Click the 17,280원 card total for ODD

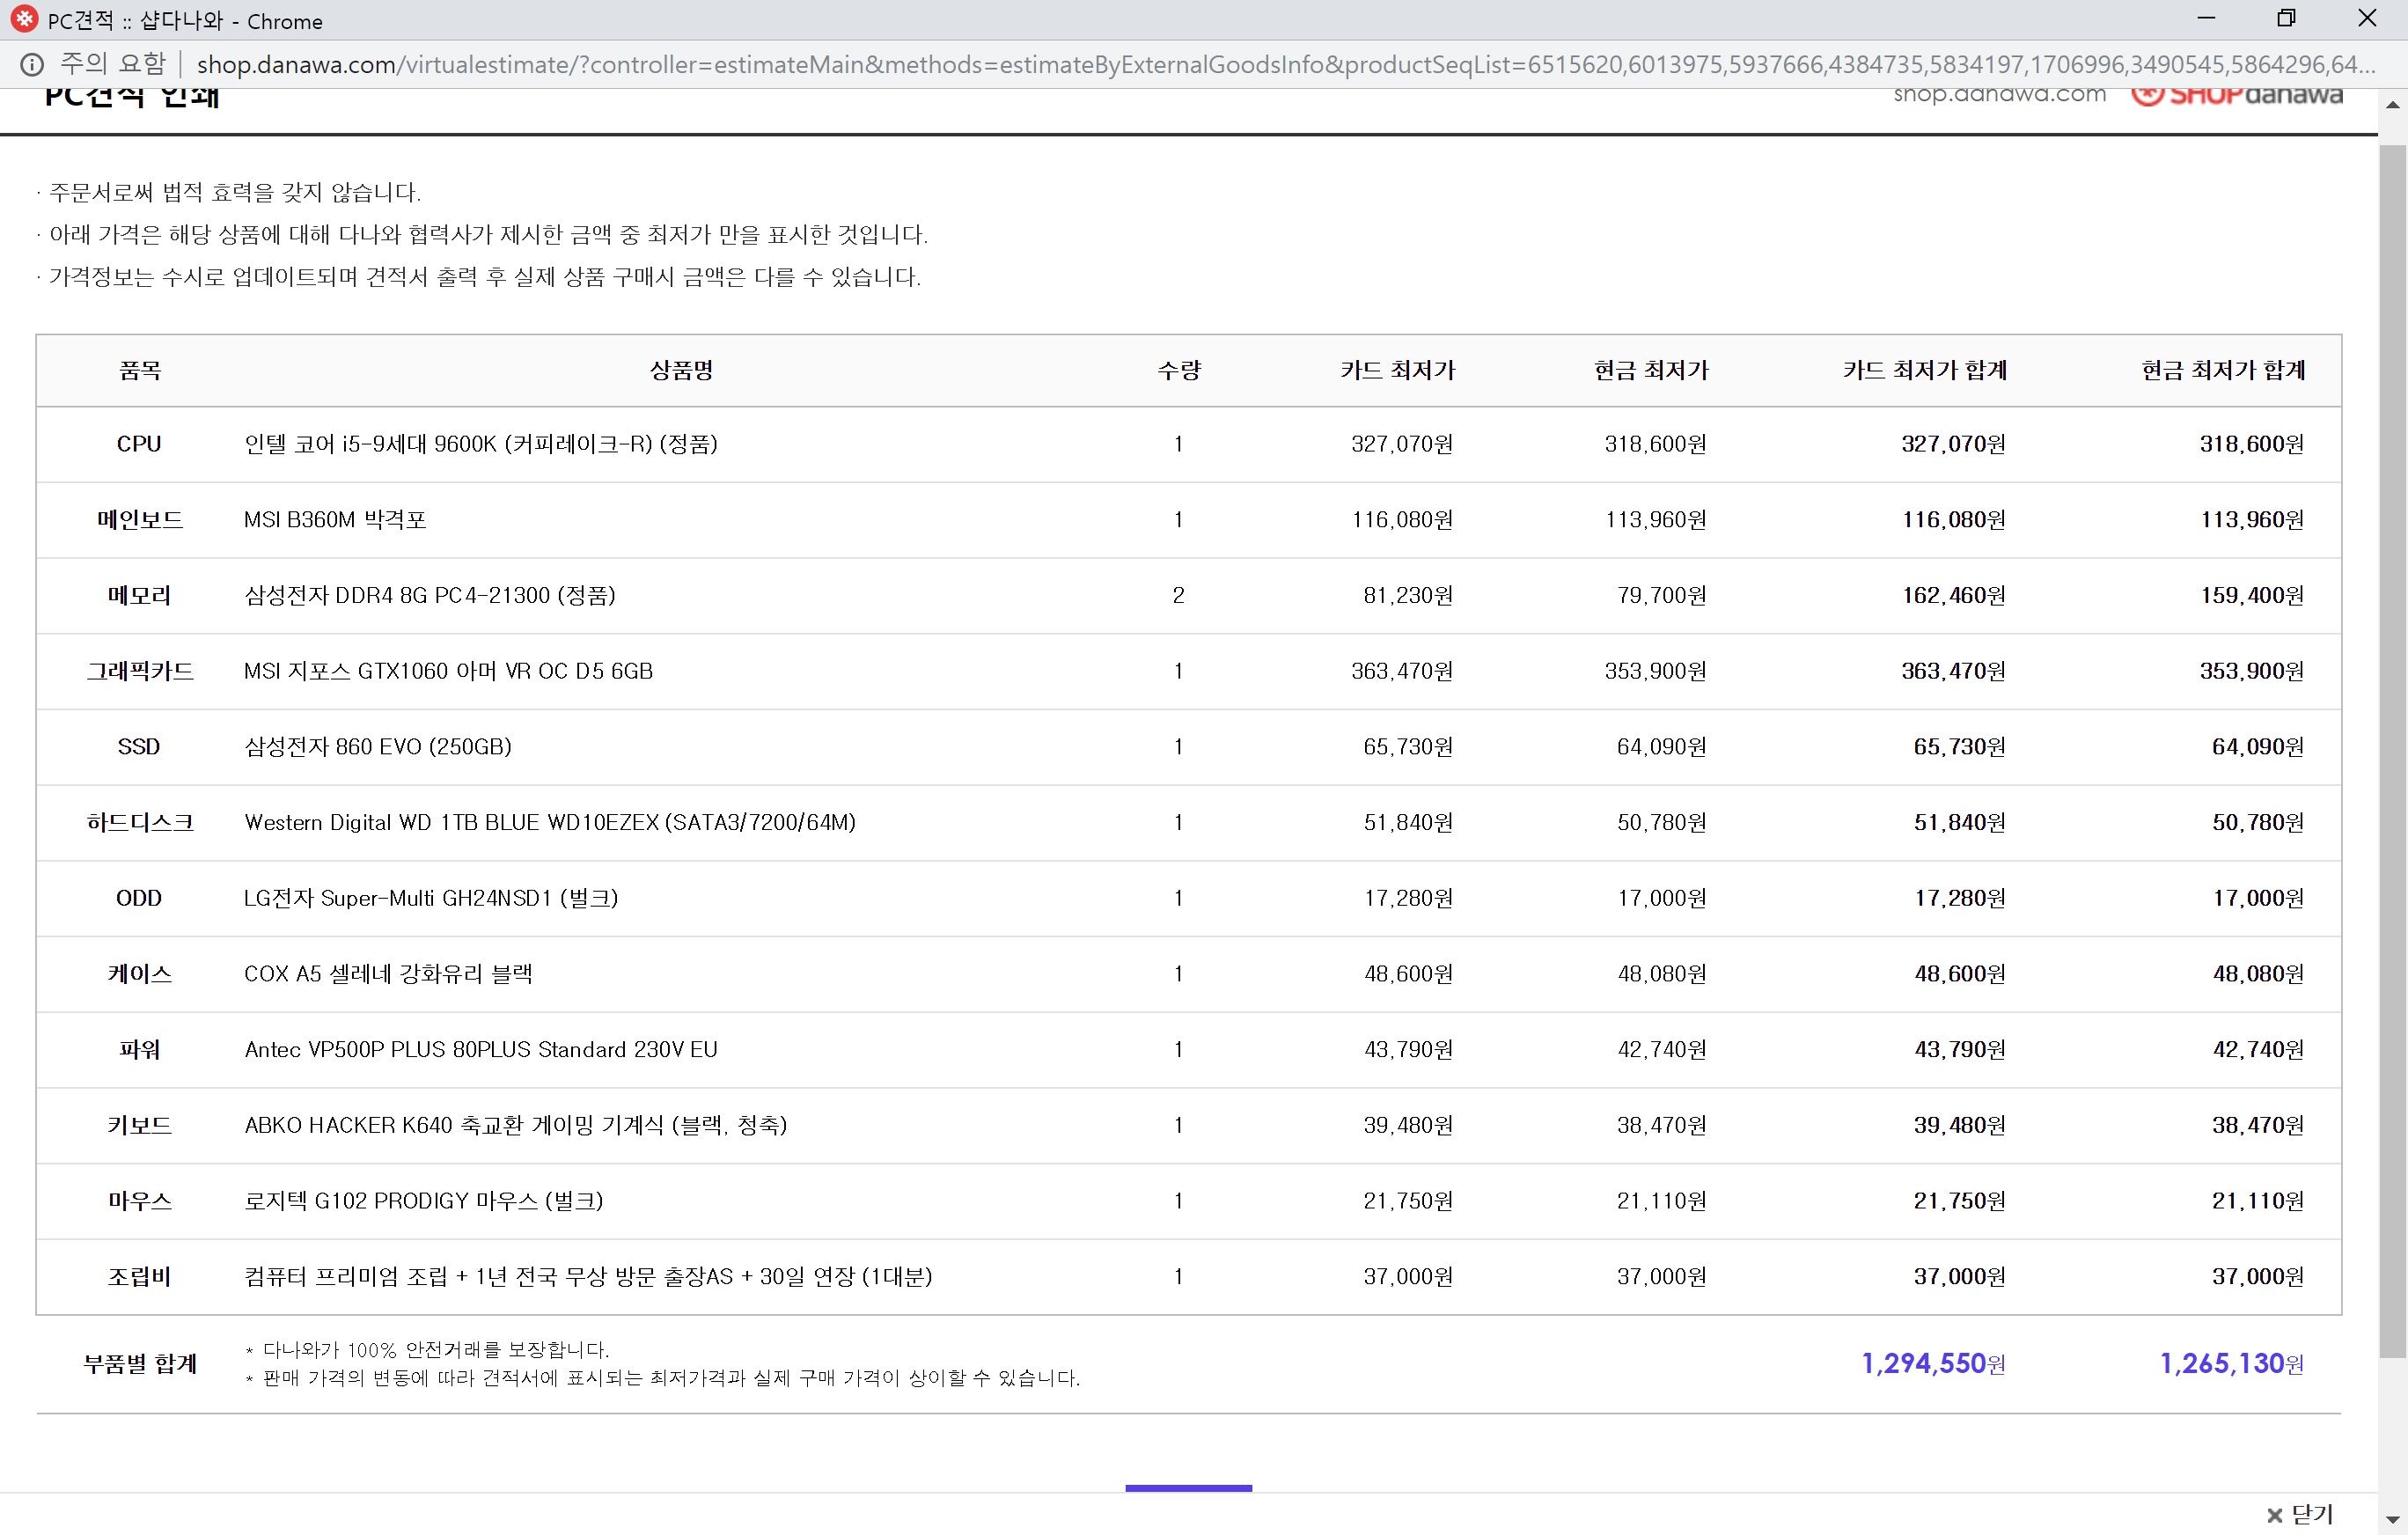coord(1960,898)
